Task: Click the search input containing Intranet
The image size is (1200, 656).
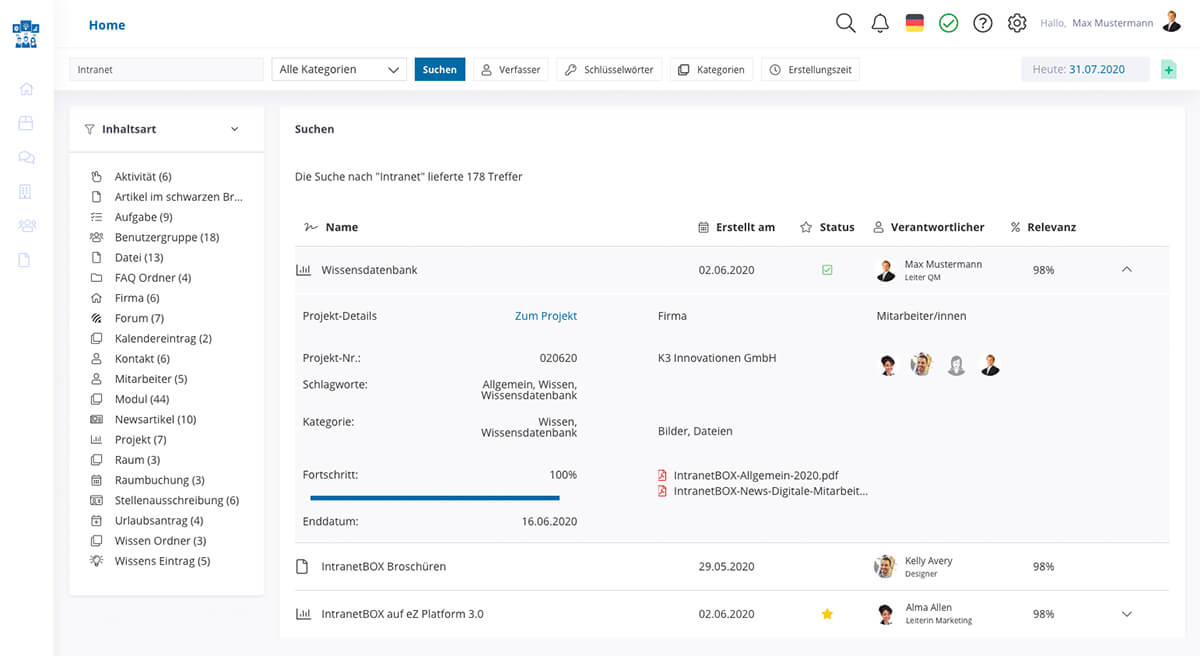Action: [x=166, y=69]
